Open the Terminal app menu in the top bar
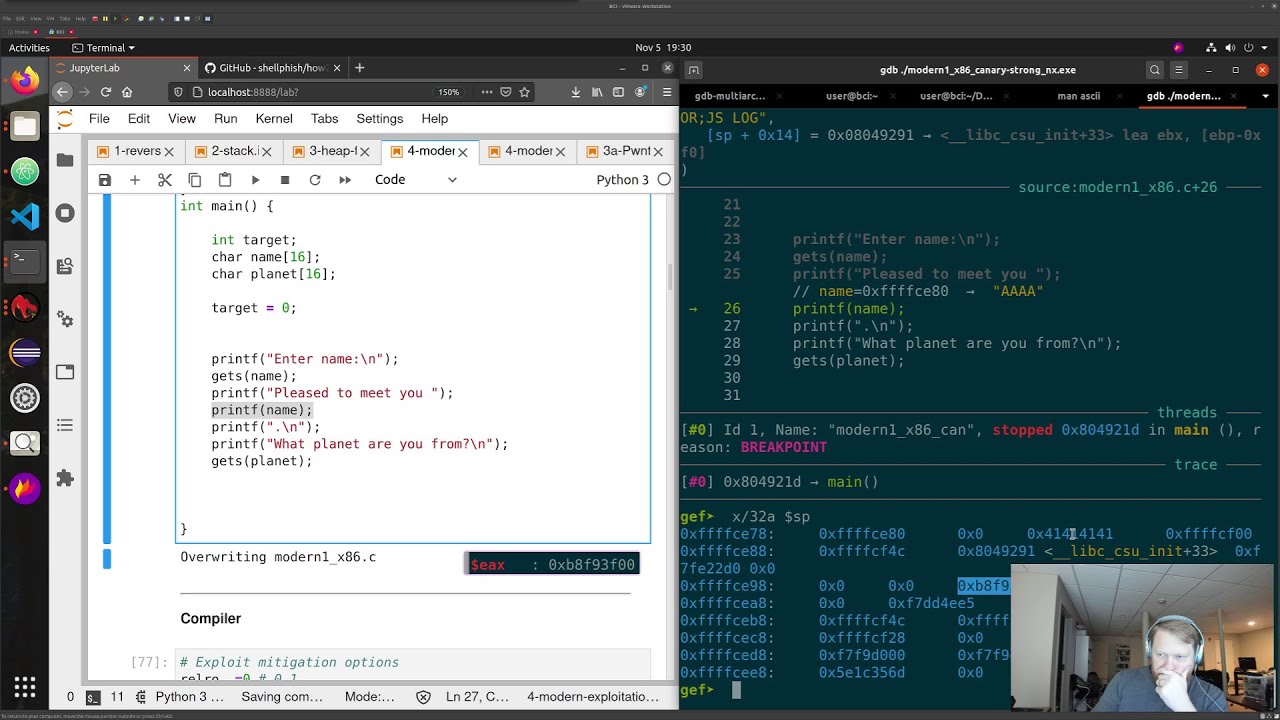The image size is (1280, 720). (x=103, y=48)
